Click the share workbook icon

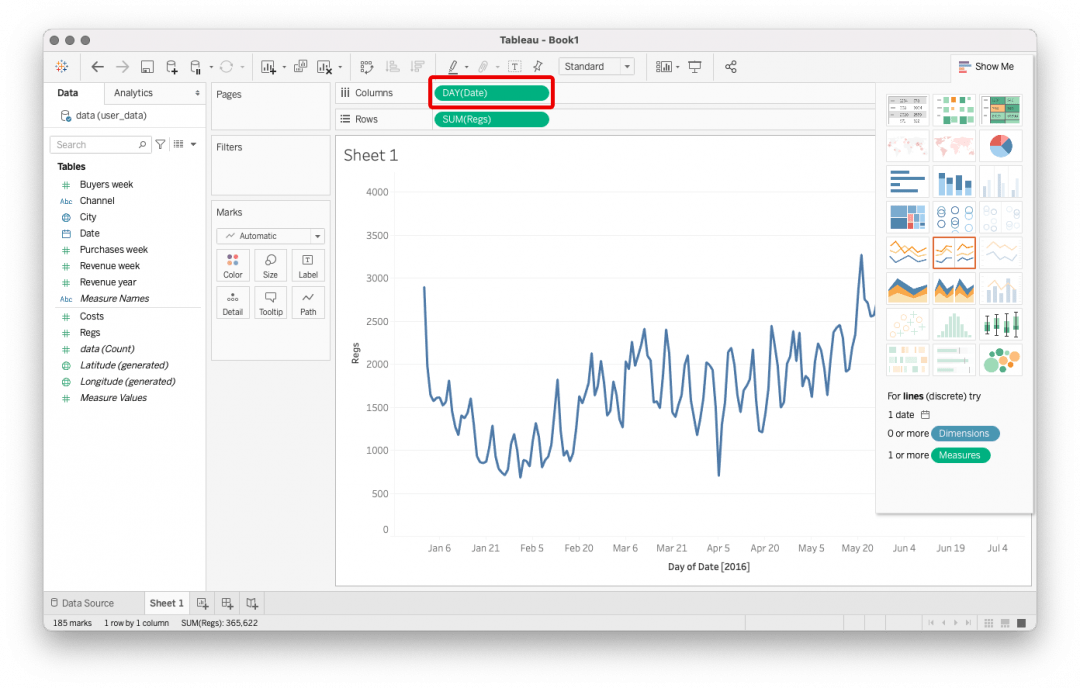[x=730, y=66]
